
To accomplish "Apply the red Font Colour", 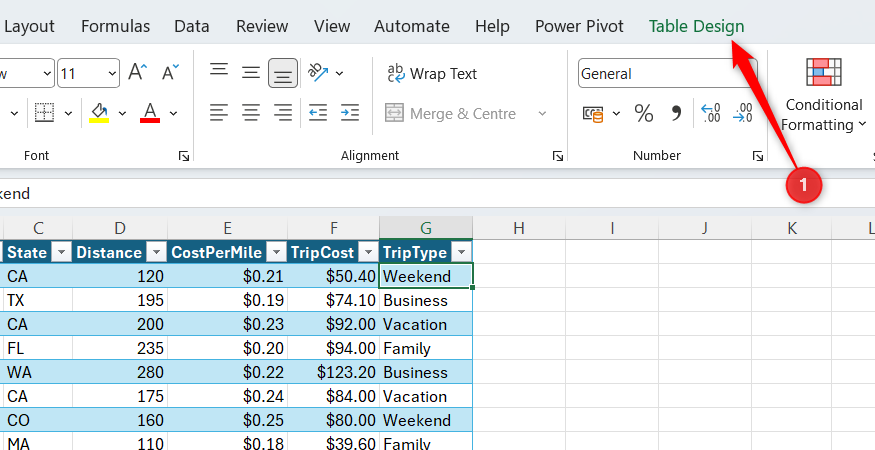I will pyautogui.click(x=150, y=112).
